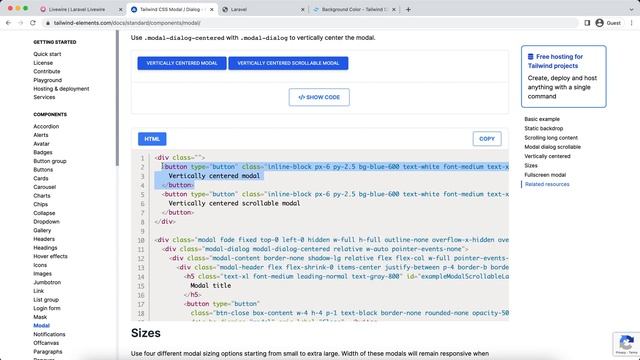The image size is (640, 360).
Task: Open the Badges component page
Action: tap(43, 152)
